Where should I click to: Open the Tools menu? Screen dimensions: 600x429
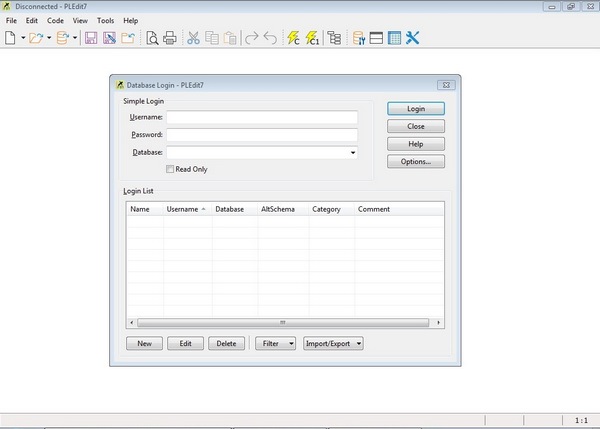pyautogui.click(x=105, y=21)
